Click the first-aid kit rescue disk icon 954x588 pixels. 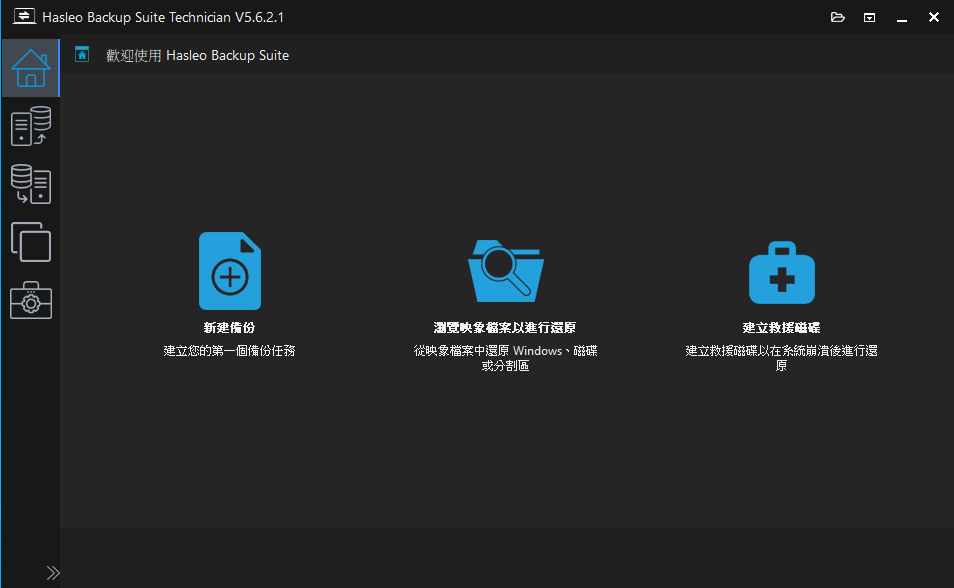pyautogui.click(x=781, y=272)
